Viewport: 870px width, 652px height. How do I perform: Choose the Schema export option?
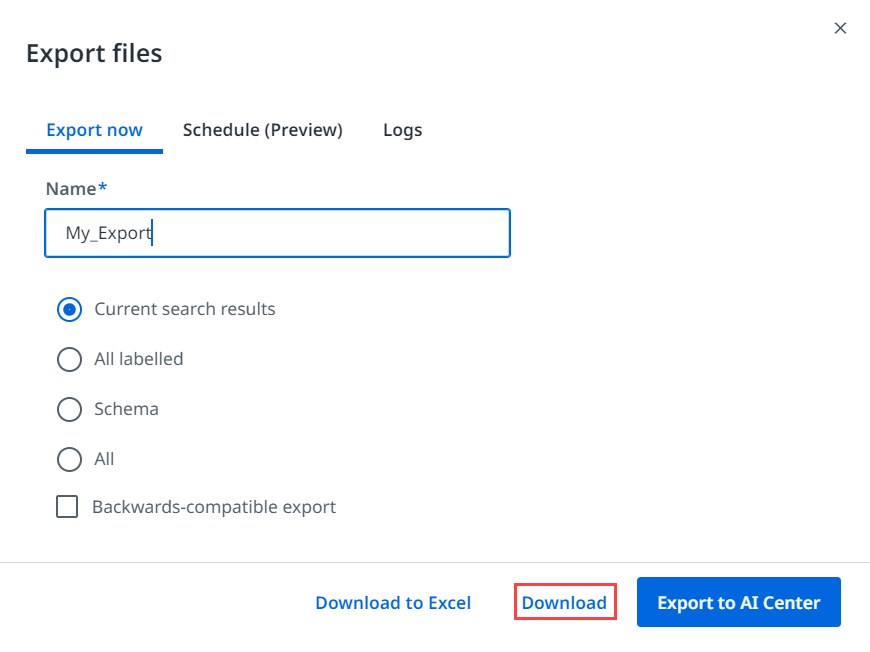[69, 409]
